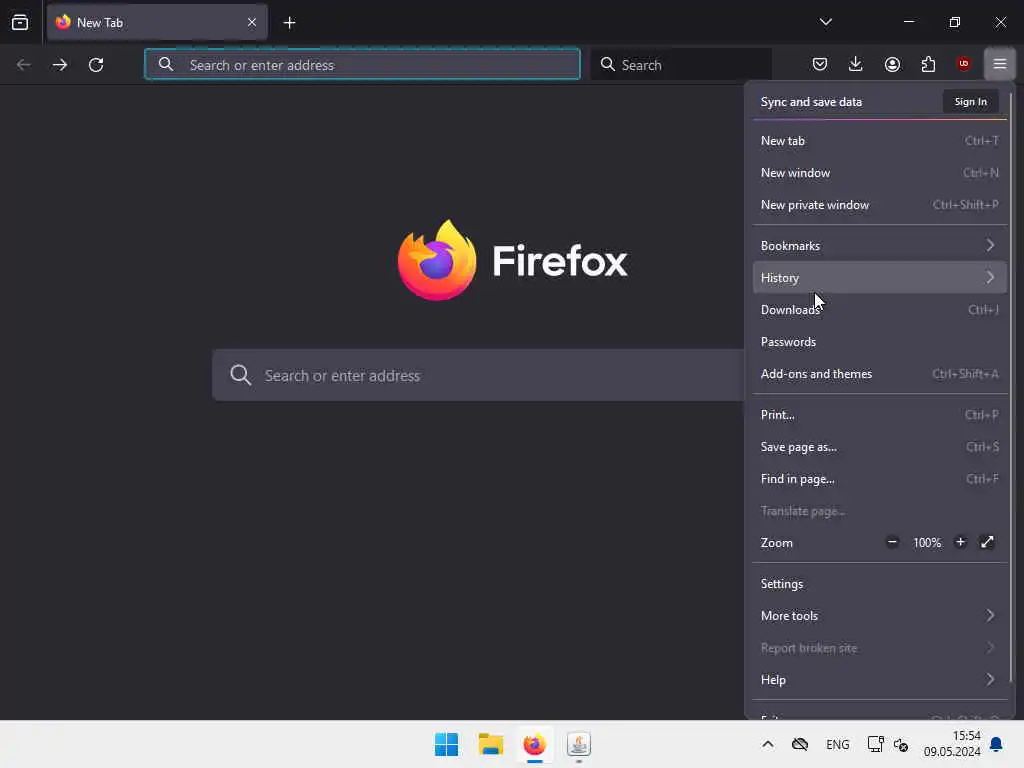Switch the ENG input language
This screenshot has height=768, width=1024.
pyautogui.click(x=837, y=744)
